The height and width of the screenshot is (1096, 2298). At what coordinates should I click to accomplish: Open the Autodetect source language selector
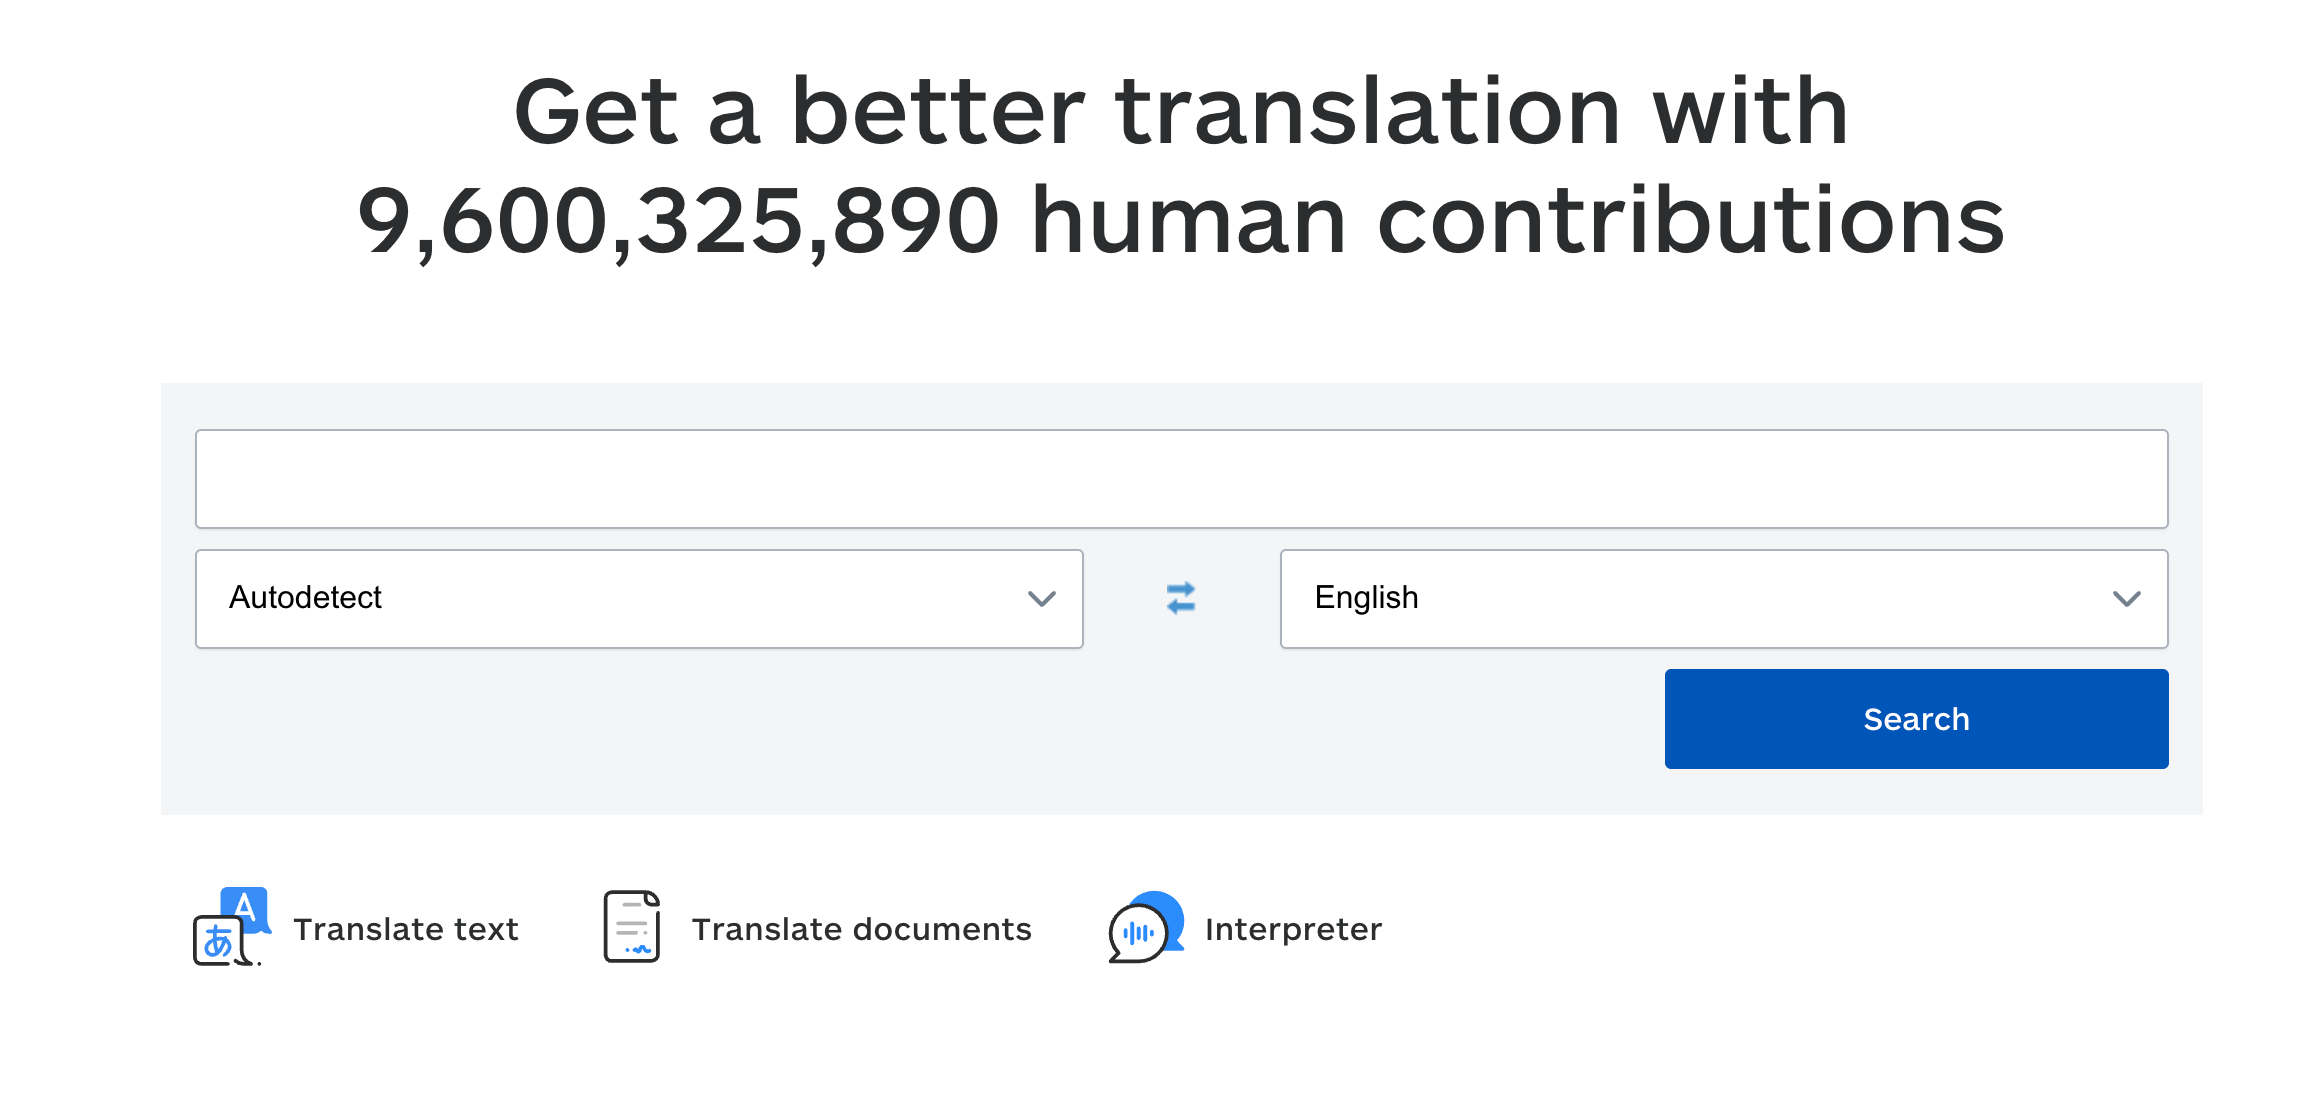click(638, 599)
